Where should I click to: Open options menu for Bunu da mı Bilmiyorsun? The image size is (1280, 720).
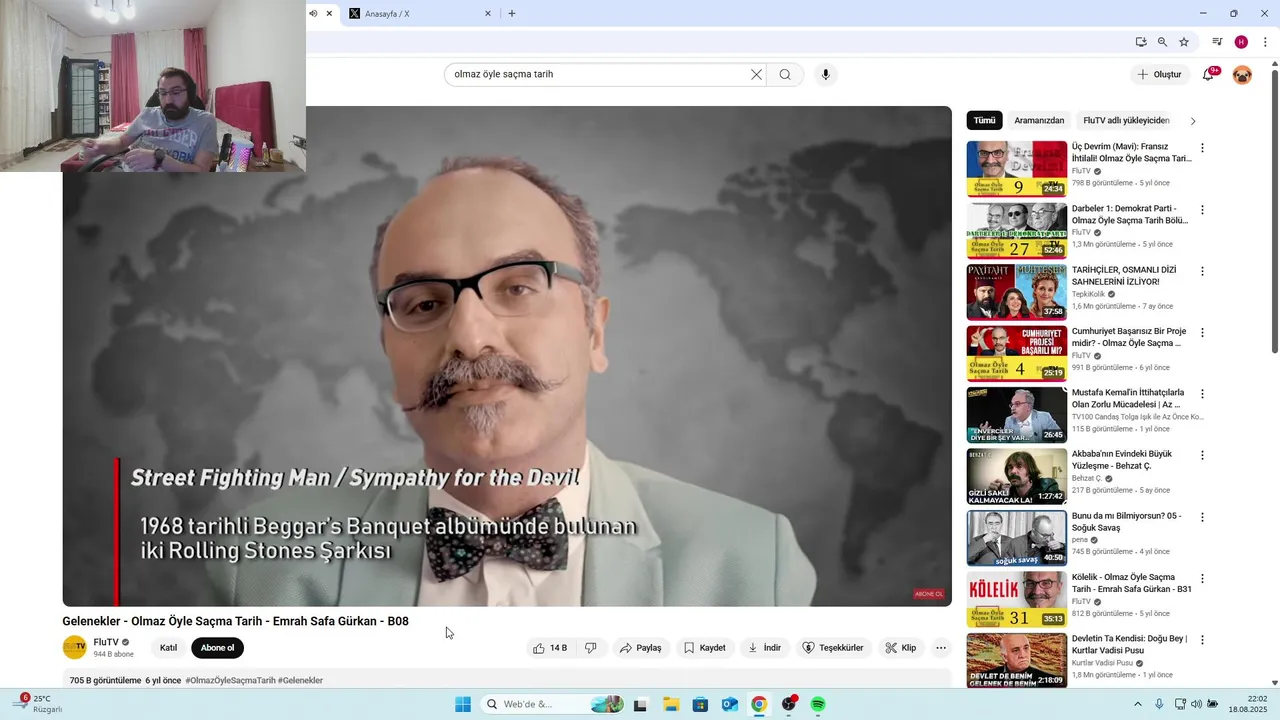pos(1202,517)
